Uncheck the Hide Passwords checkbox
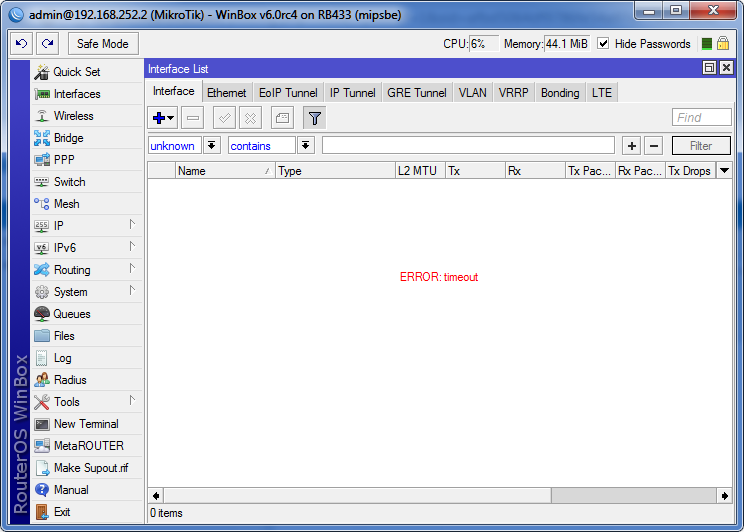 [603, 44]
